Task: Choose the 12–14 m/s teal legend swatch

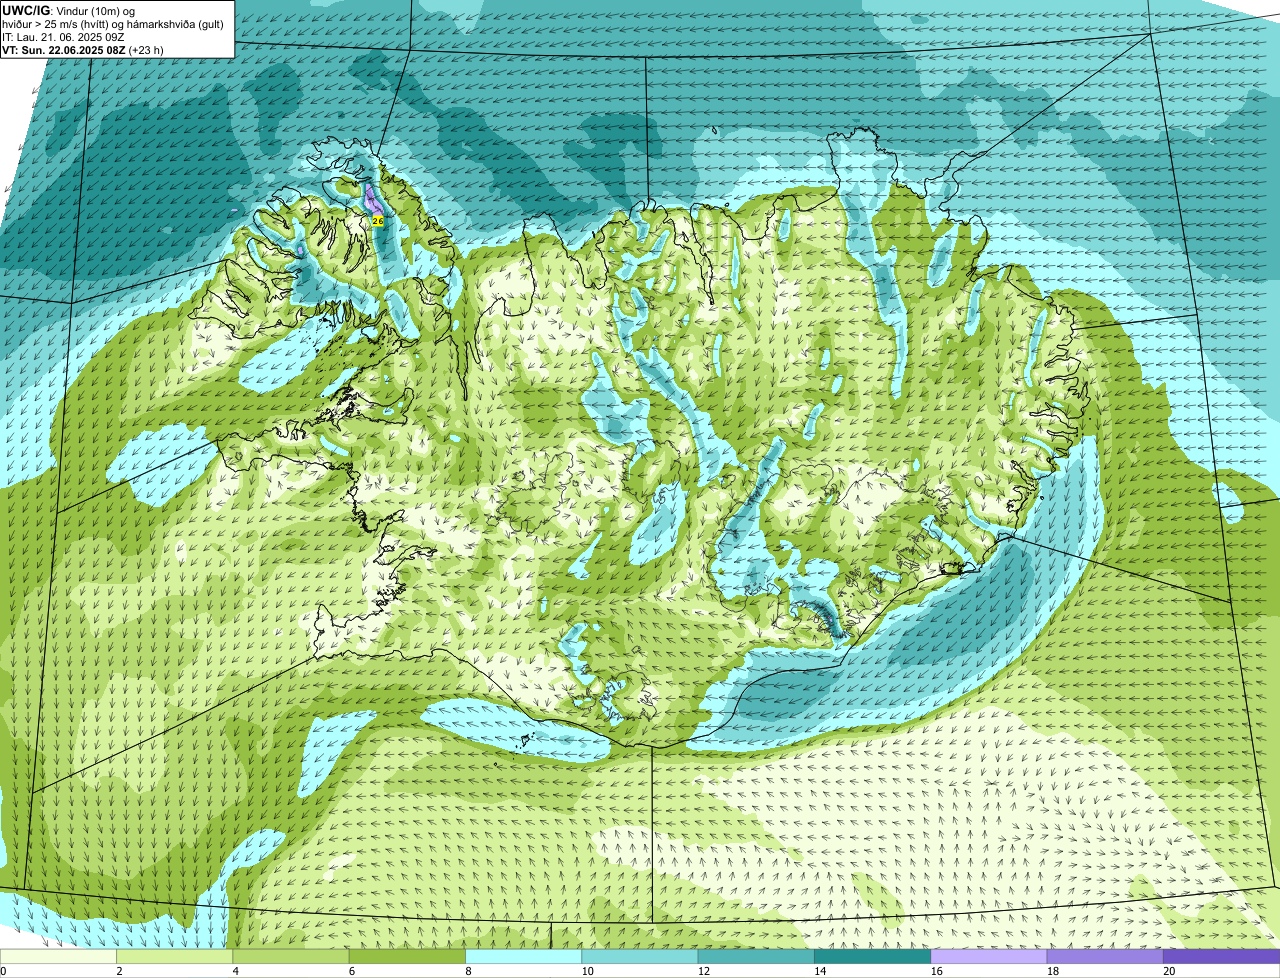Action: (756, 956)
